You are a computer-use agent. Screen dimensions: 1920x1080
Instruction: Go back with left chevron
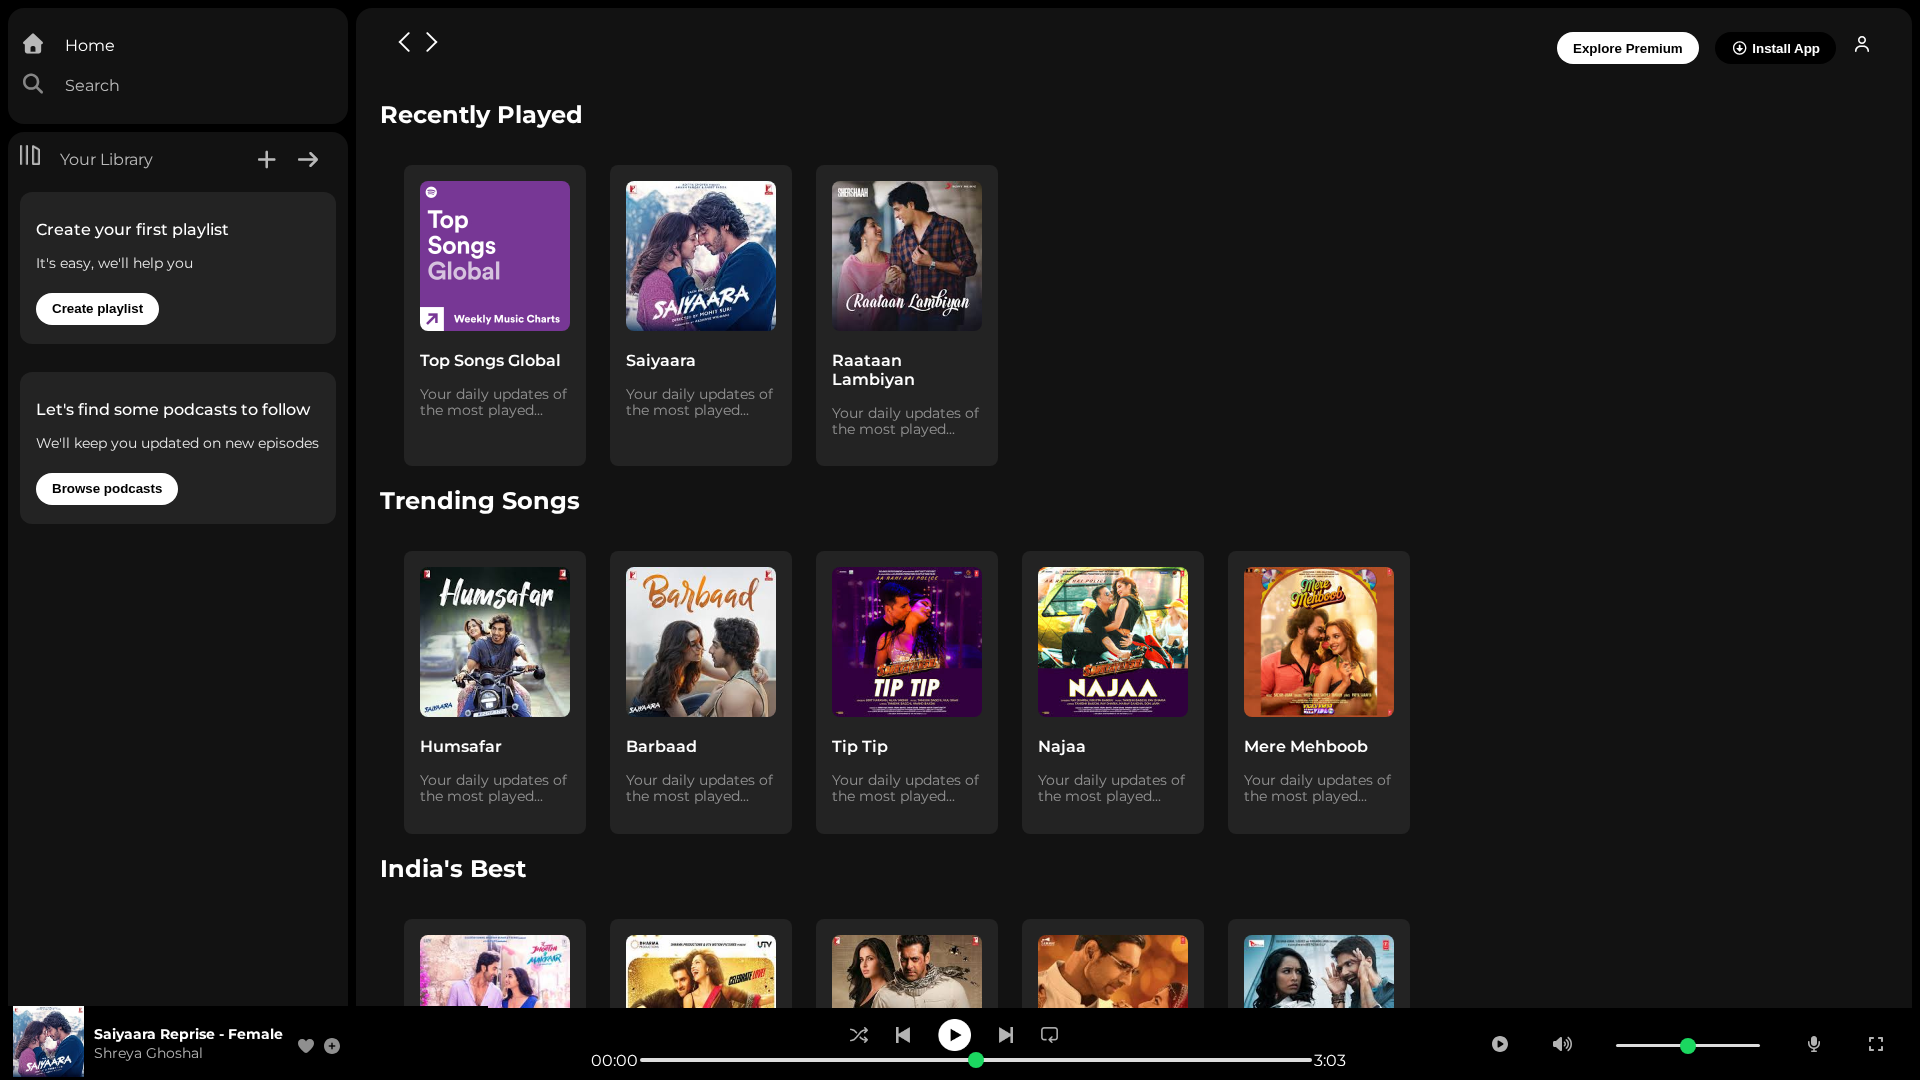point(404,42)
